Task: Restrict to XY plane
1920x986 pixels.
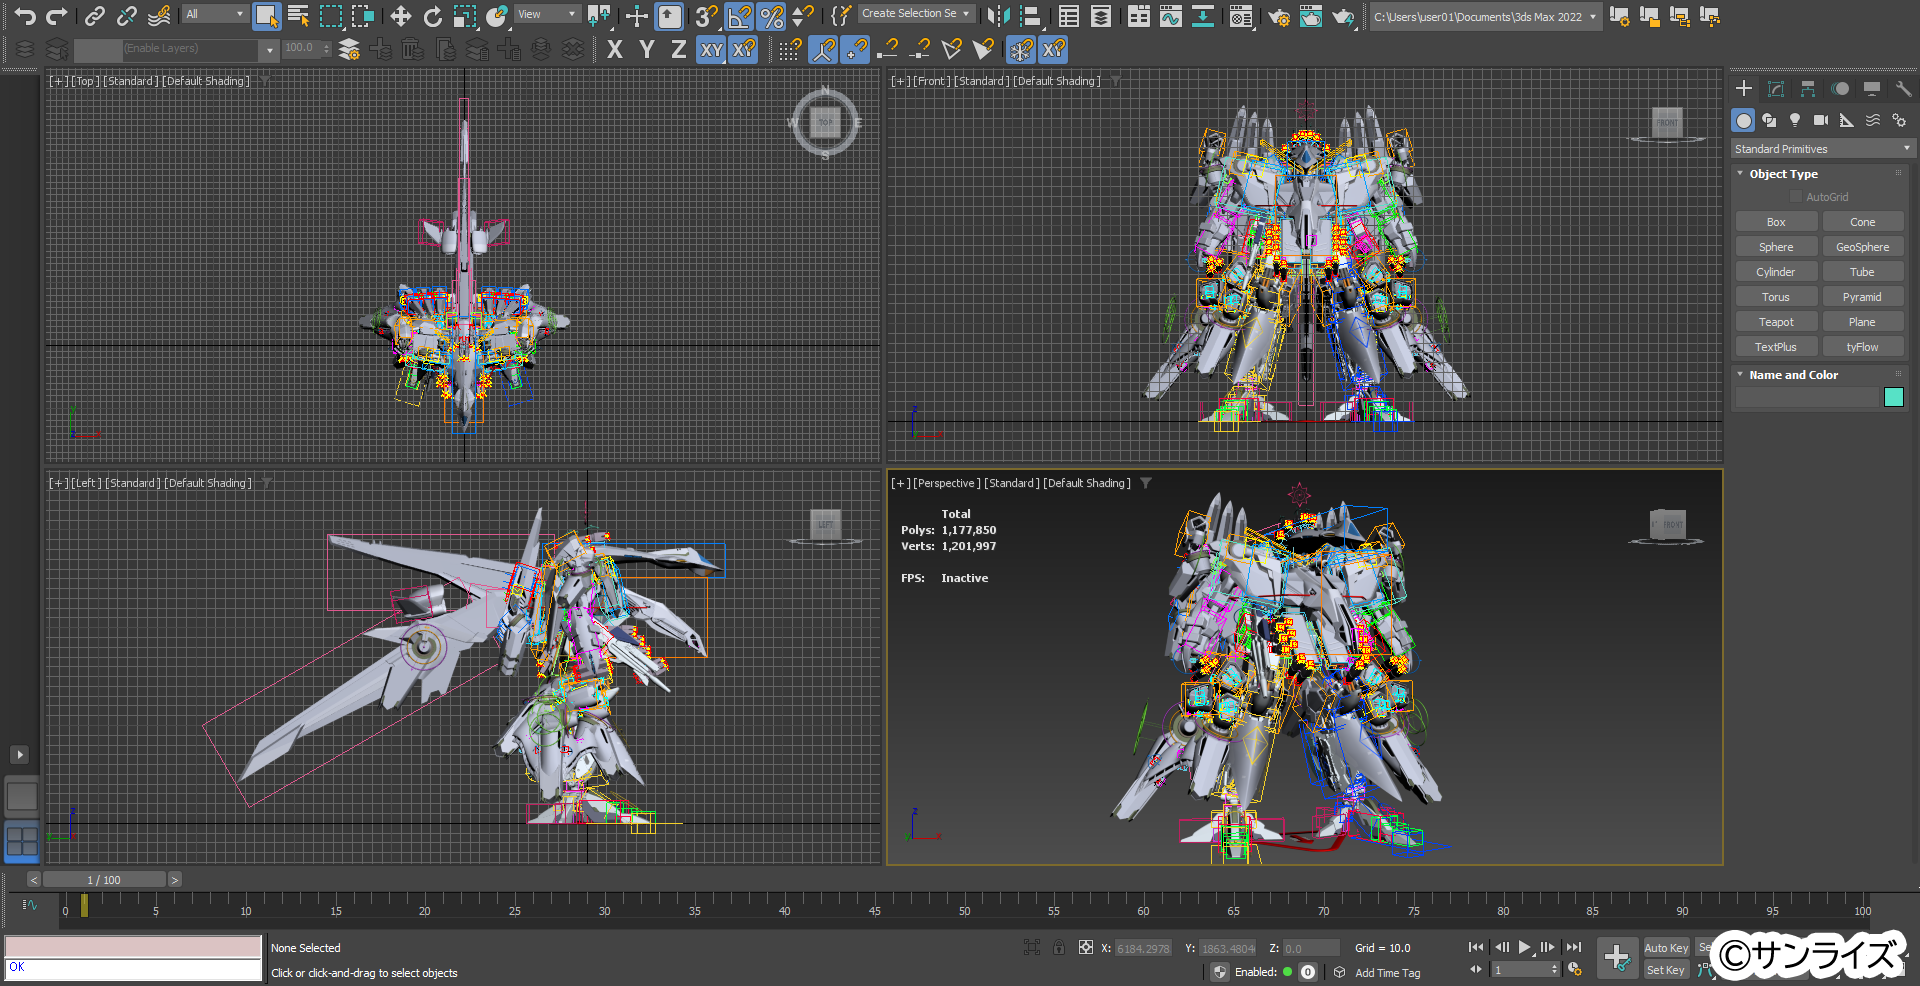Action: [x=711, y=49]
